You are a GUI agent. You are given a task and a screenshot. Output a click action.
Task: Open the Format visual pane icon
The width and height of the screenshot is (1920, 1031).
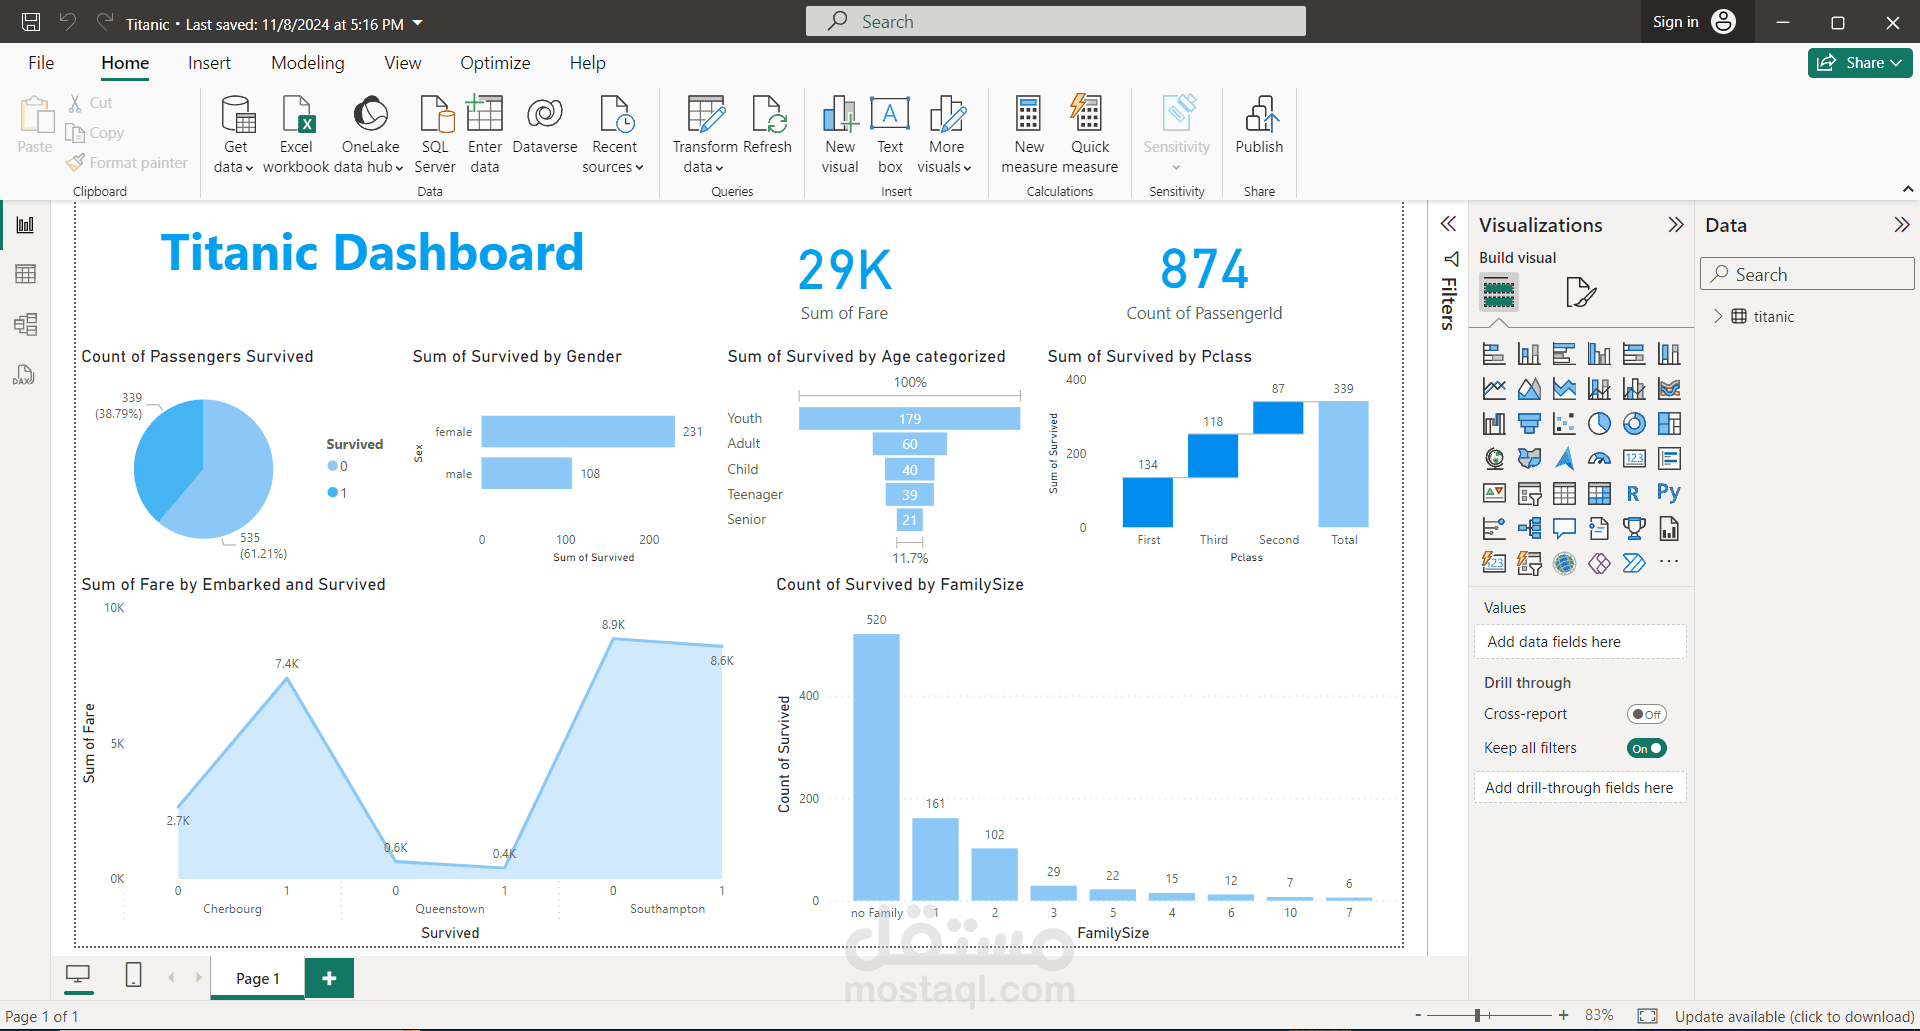[1580, 292]
